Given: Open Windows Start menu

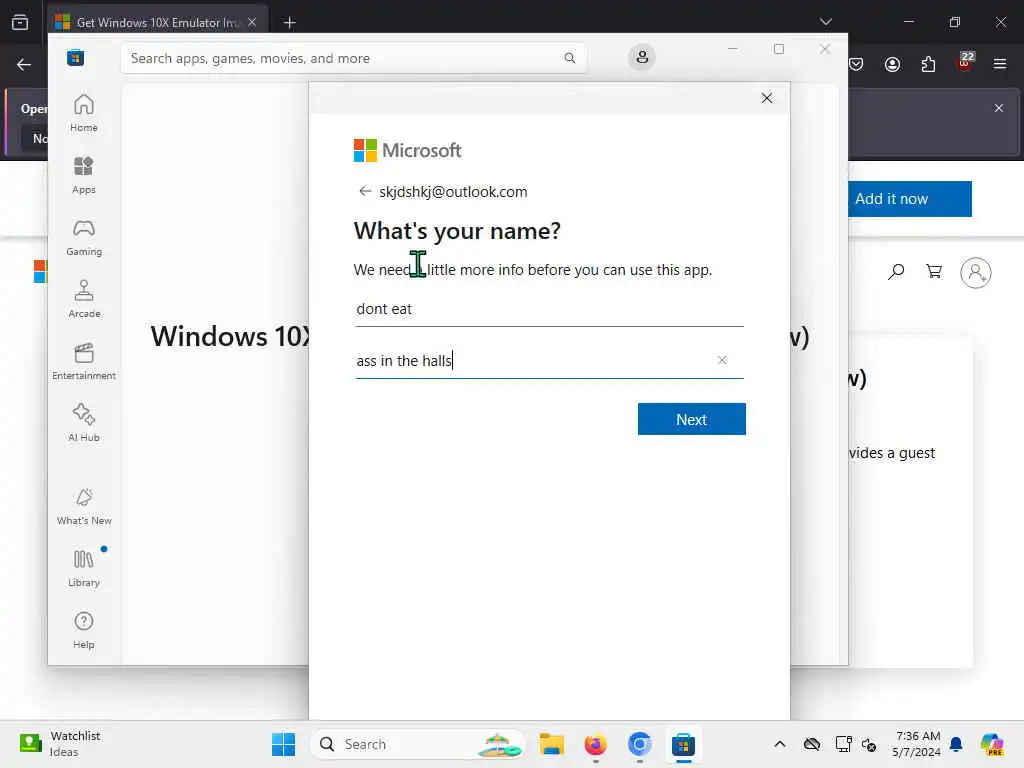Looking at the screenshot, I should pos(283,744).
